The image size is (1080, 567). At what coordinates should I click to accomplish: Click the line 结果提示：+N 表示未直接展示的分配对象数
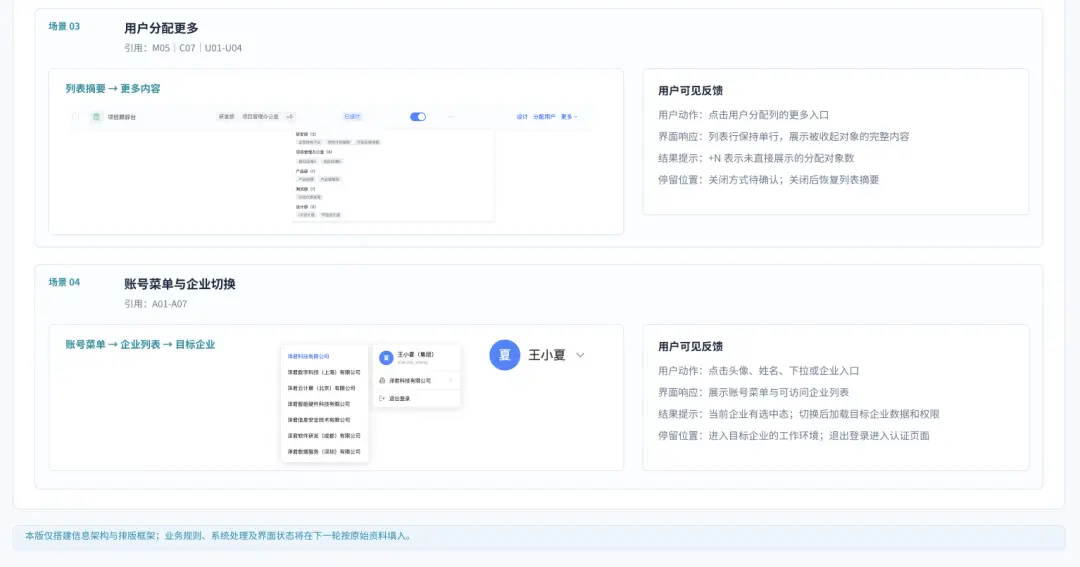(x=756, y=158)
